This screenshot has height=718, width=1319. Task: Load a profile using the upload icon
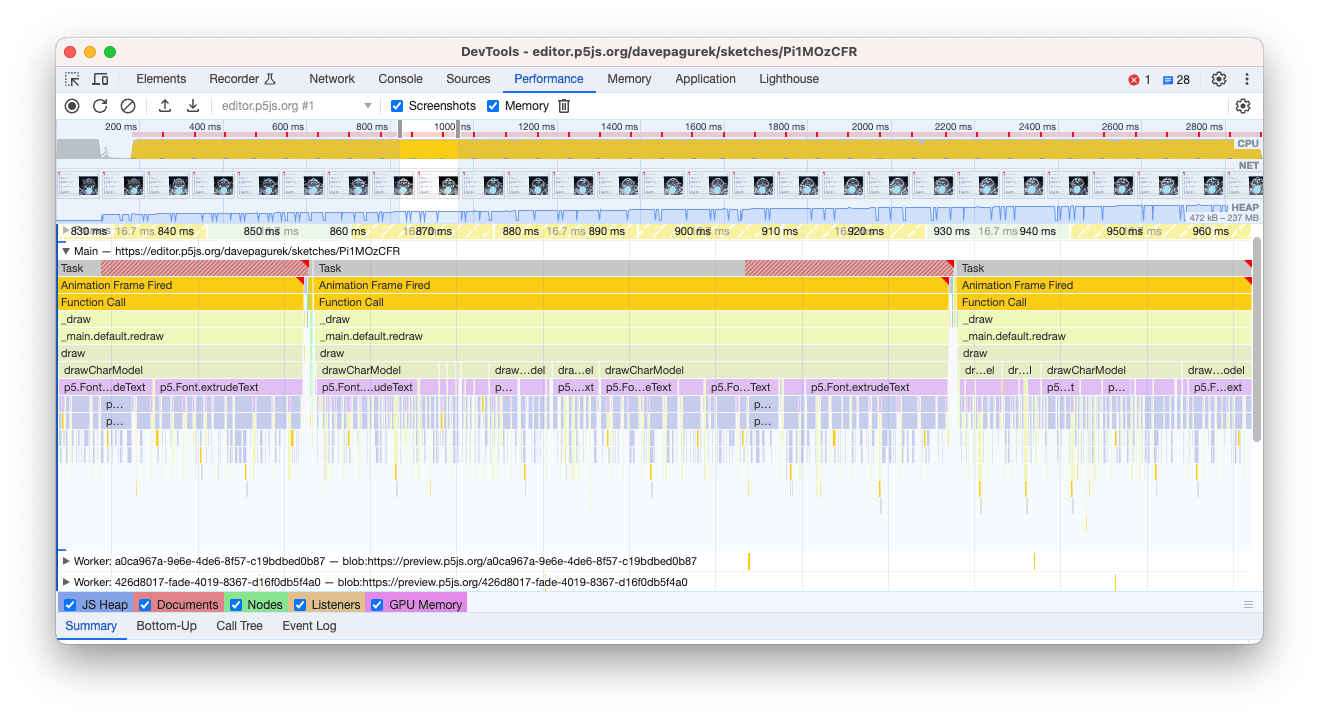pyautogui.click(x=165, y=106)
